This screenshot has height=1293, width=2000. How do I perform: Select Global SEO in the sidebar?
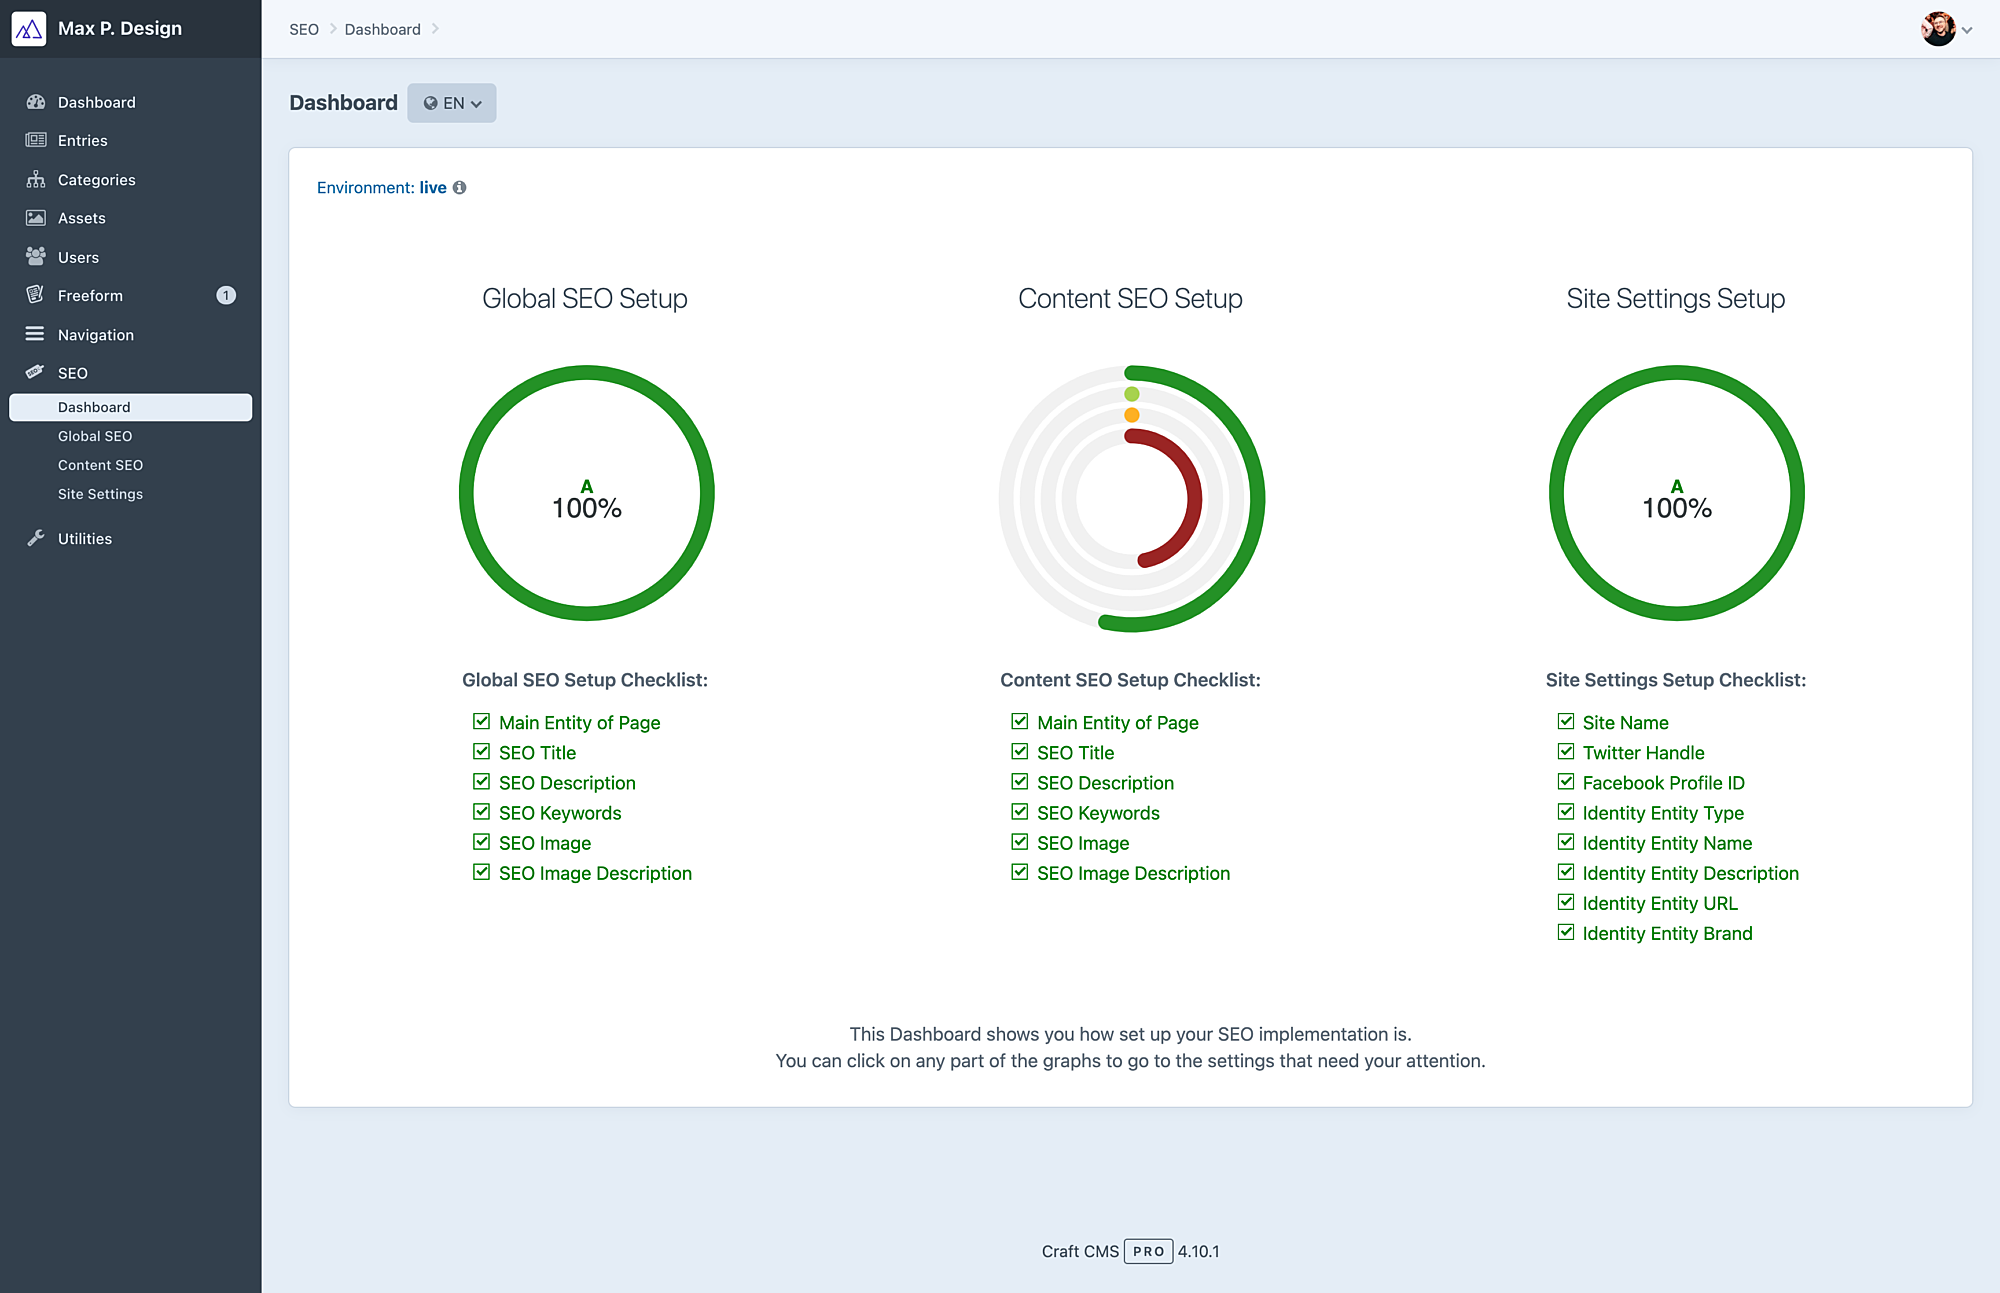96,436
